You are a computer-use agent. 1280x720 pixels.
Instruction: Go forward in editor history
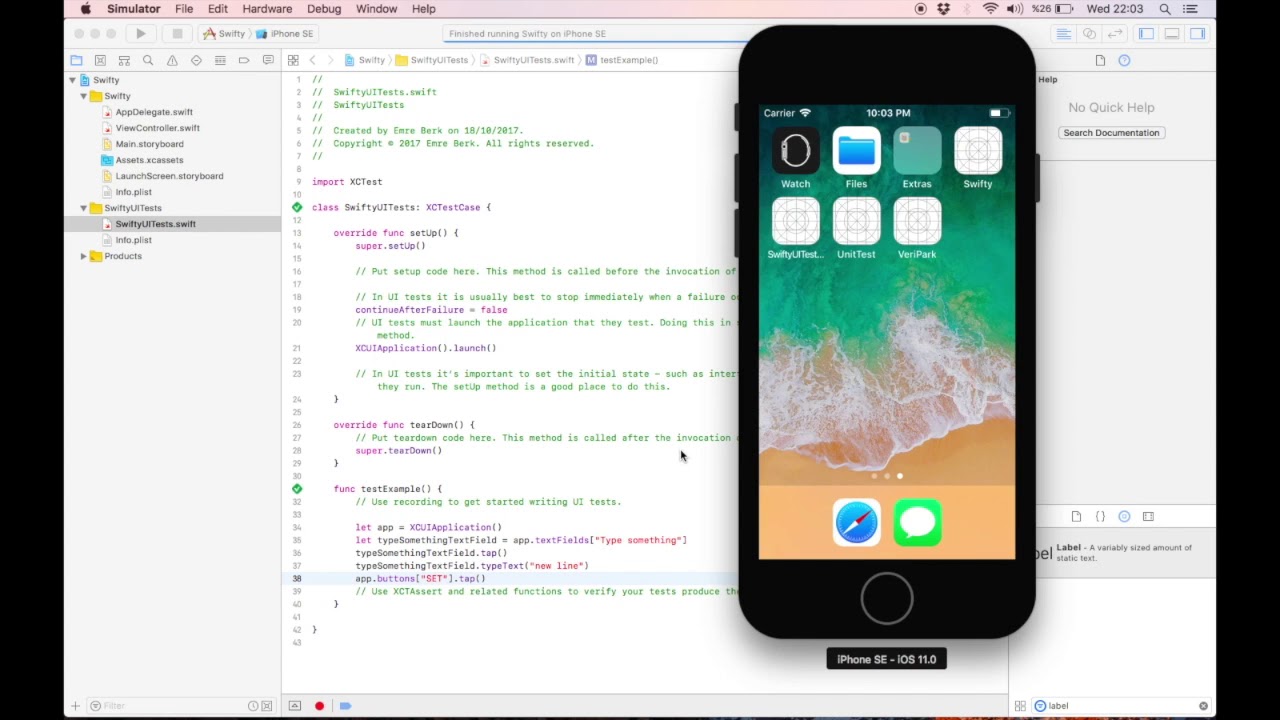coord(330,60)
